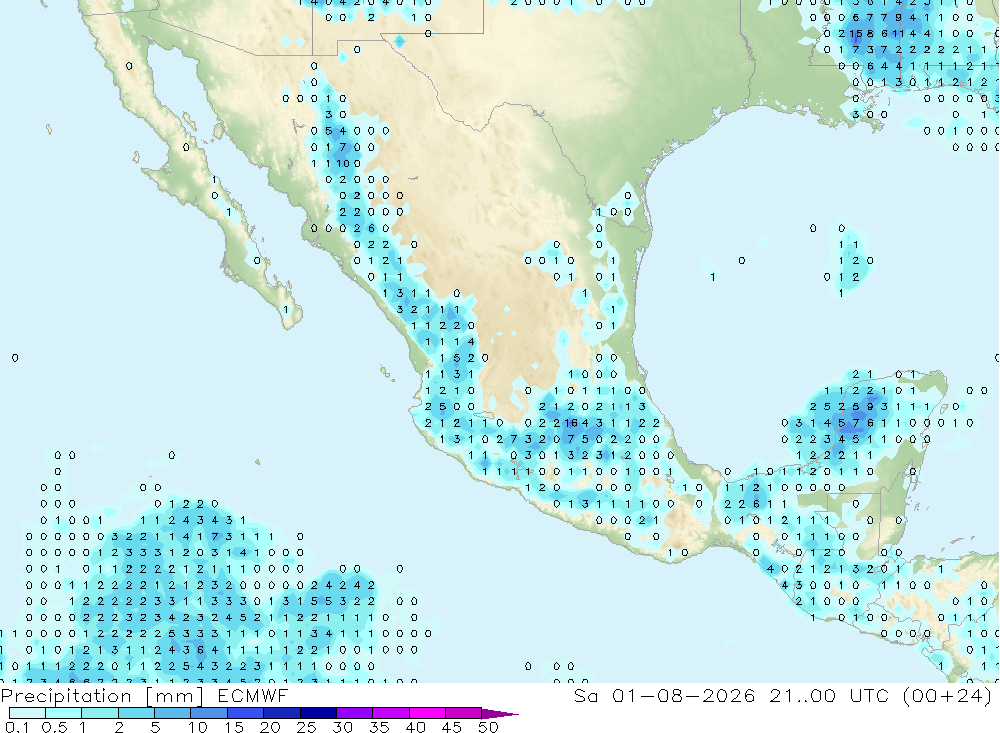The image size is (1000, 733).
Task: Click the "21..00 UTC" time text
Action: pyautogui.click(x=829, y=695)
